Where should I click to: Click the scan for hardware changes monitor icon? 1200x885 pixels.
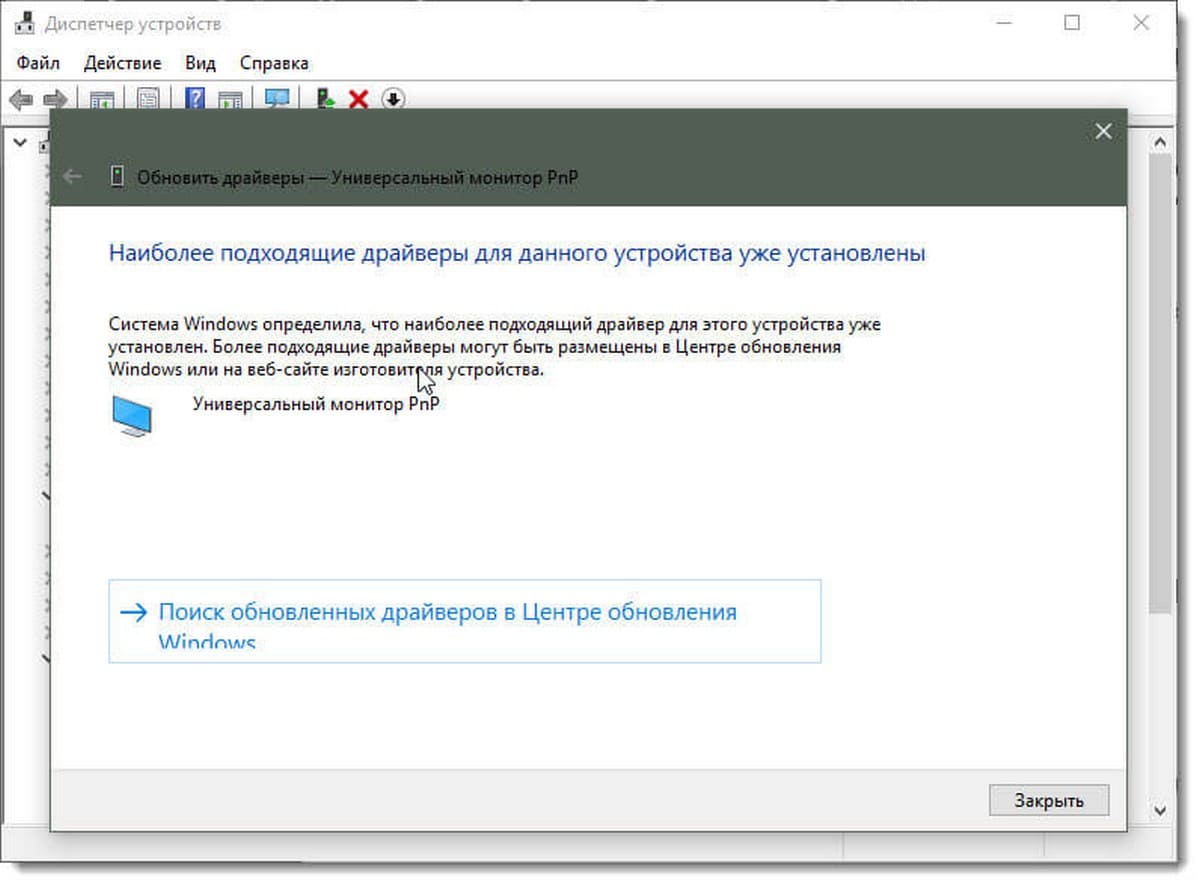[277, 98]
